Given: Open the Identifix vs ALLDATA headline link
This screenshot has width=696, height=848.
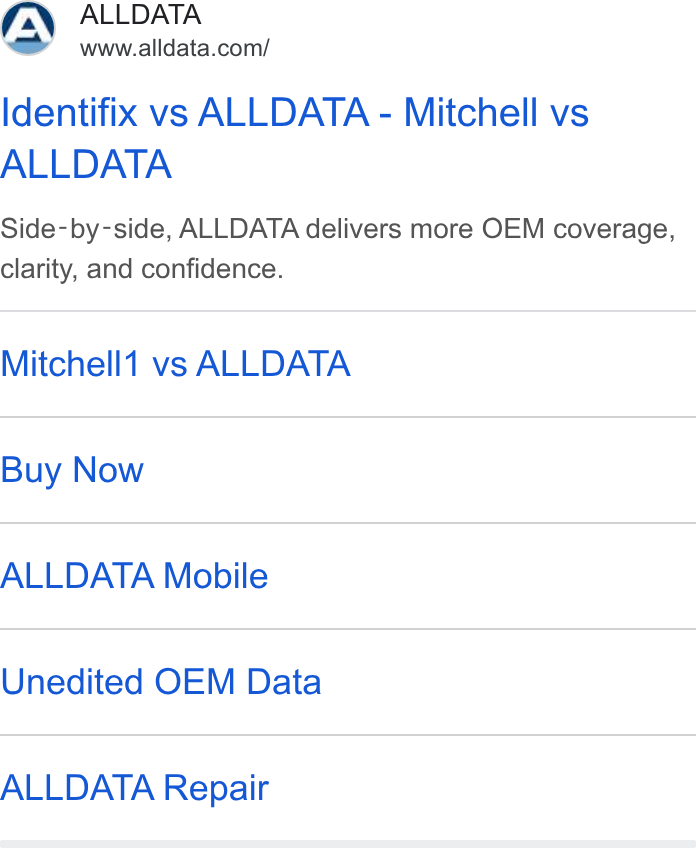Looking at the screenshot, I should click(x=294, y=138).
